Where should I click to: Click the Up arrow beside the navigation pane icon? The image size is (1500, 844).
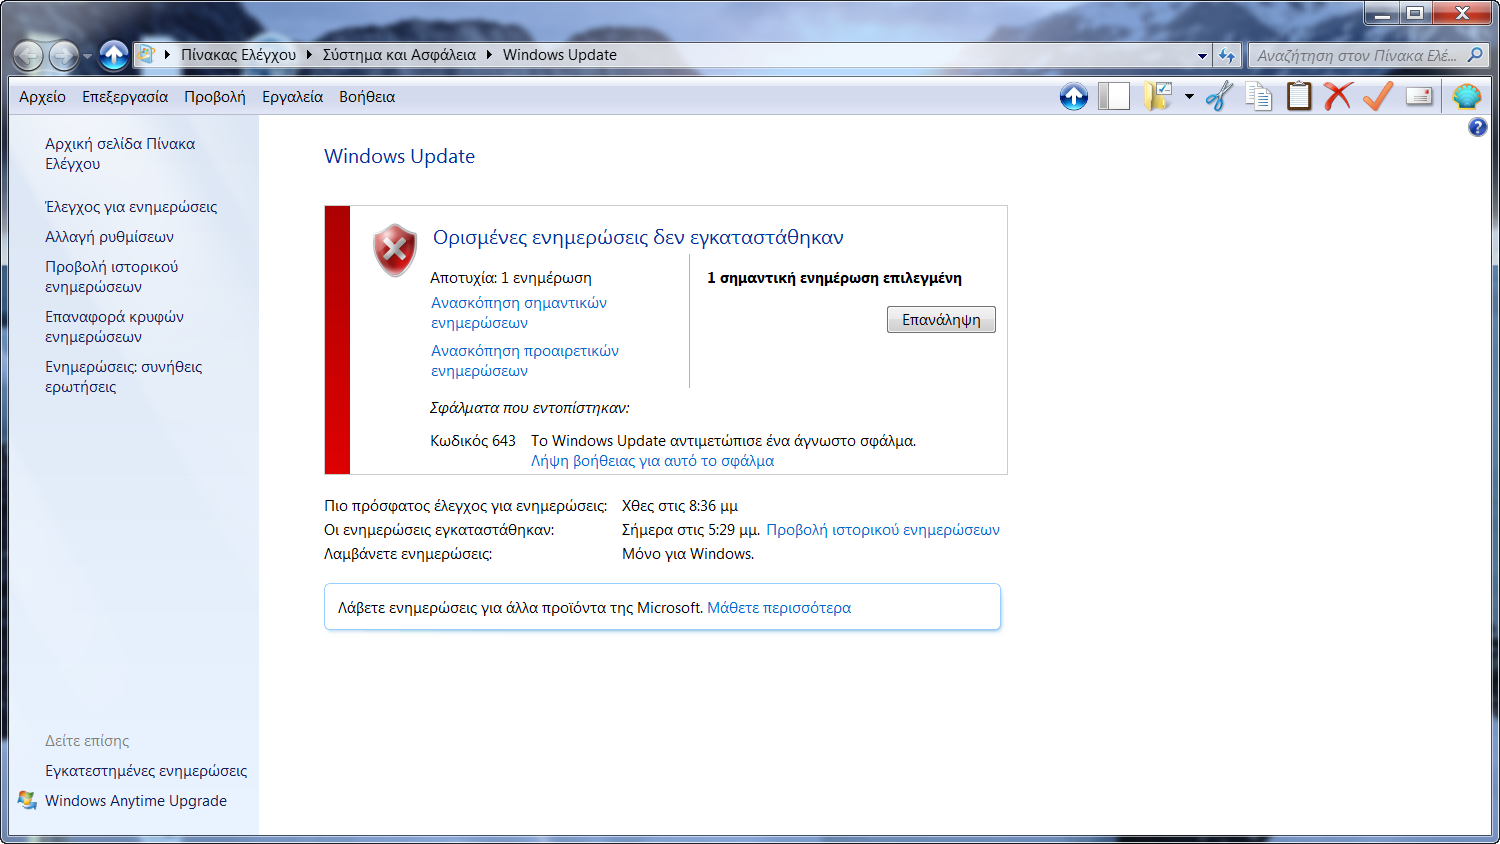[1074, 96]
